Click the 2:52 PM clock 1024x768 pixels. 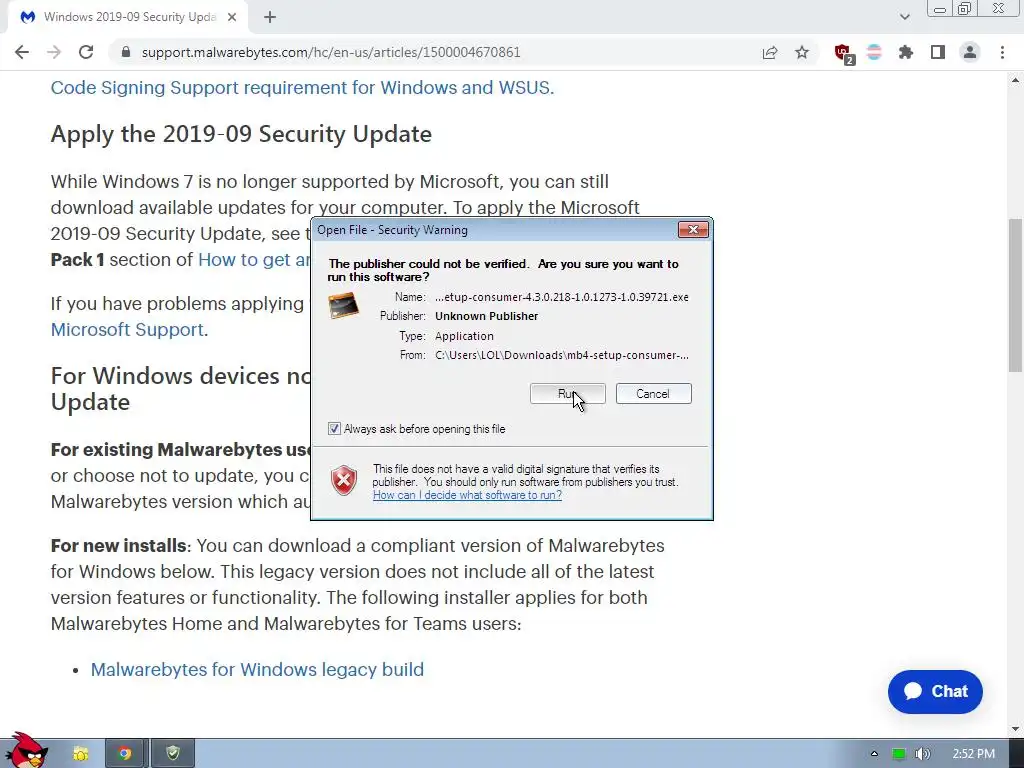pos(973,754)
